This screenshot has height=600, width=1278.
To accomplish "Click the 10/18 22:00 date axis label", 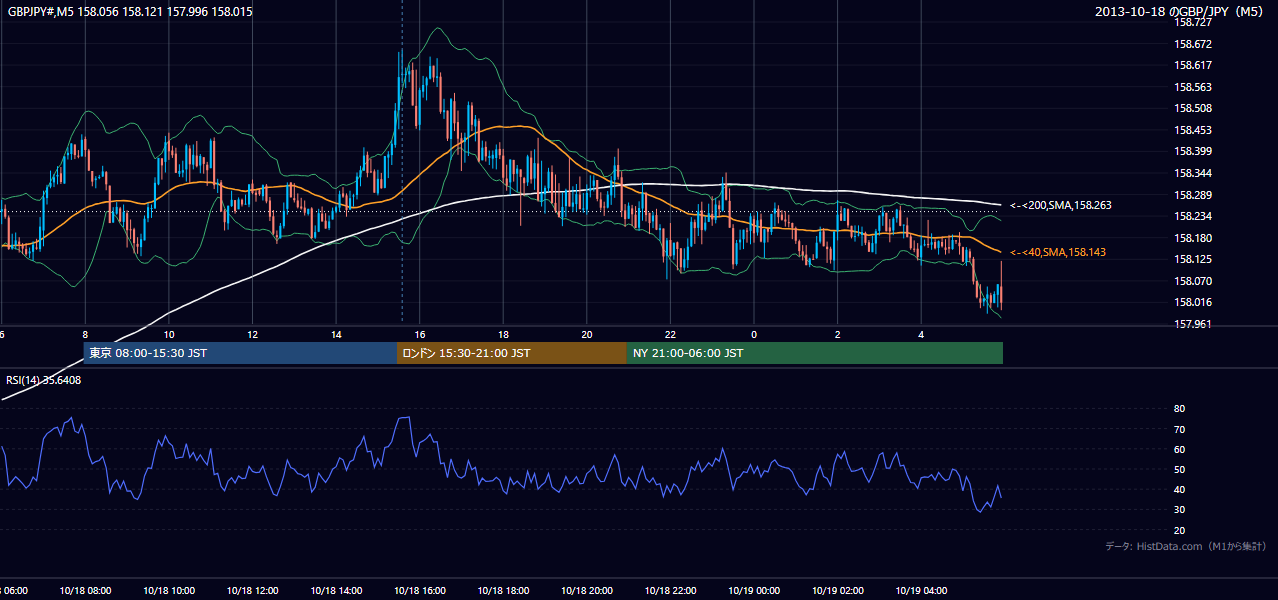I will tap(670, 591).
